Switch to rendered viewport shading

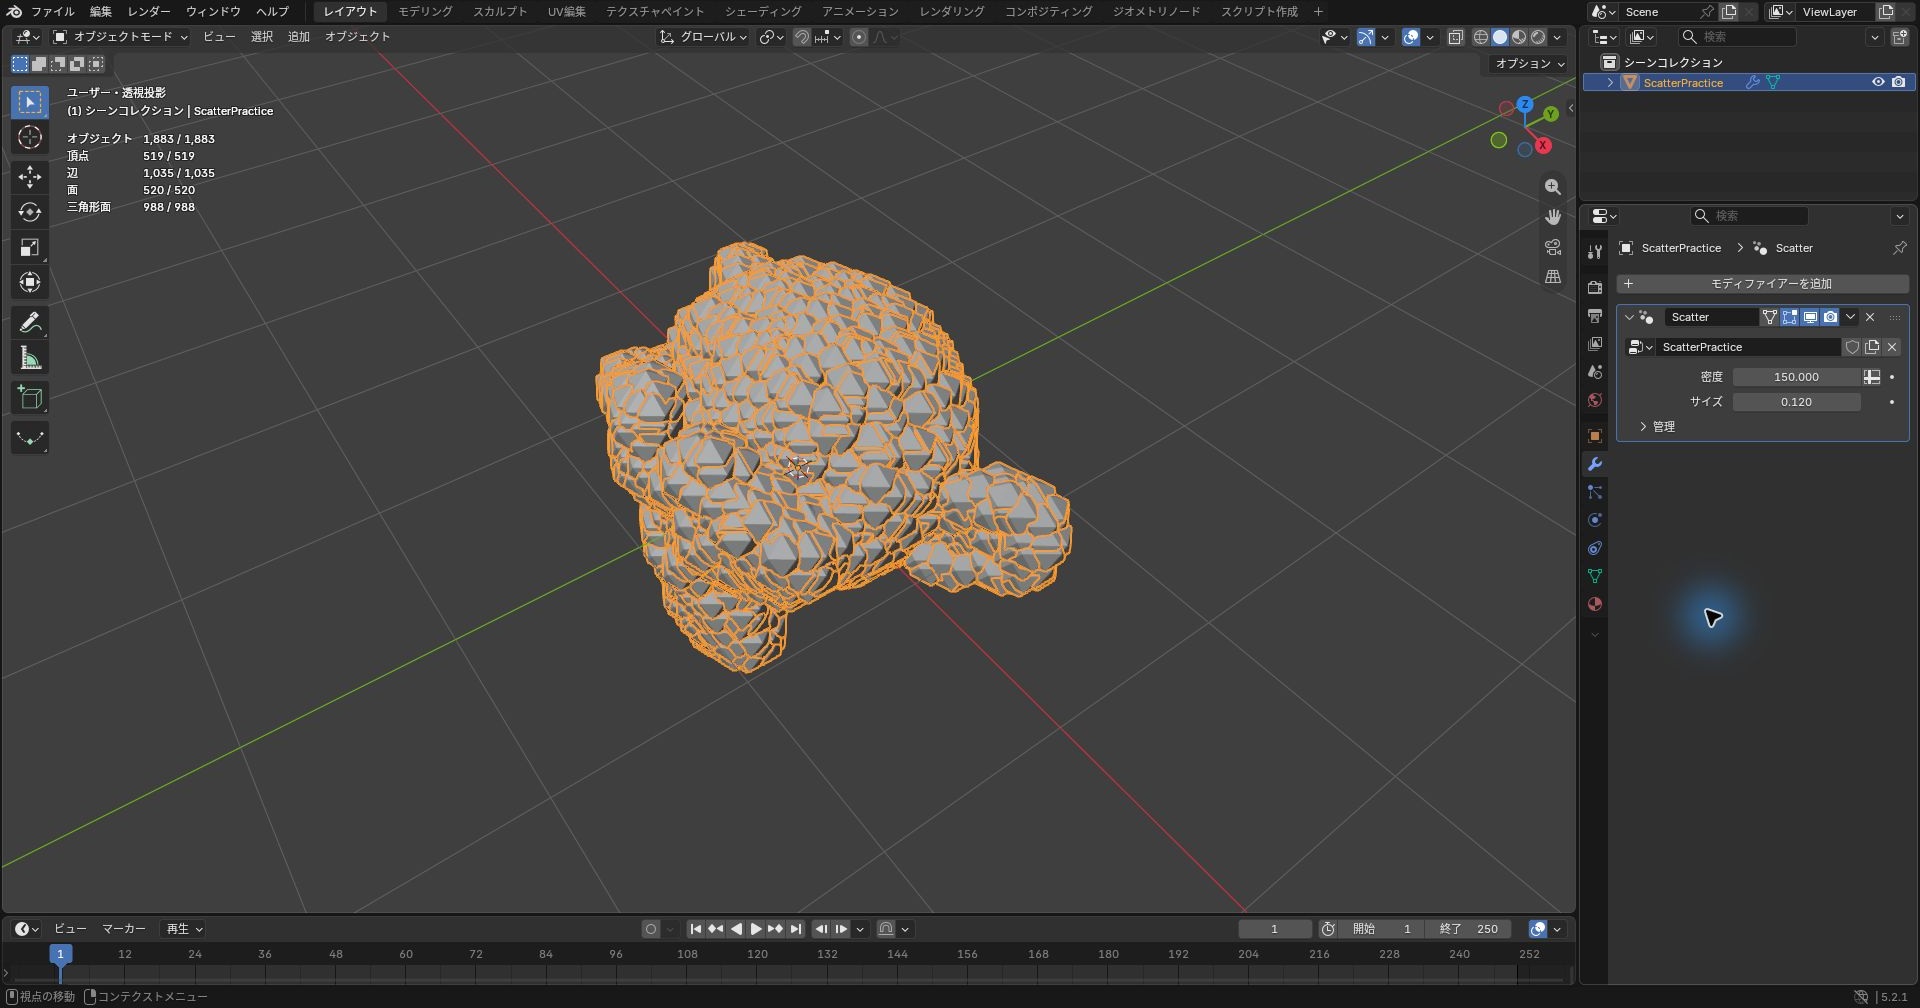point(1538,37)
